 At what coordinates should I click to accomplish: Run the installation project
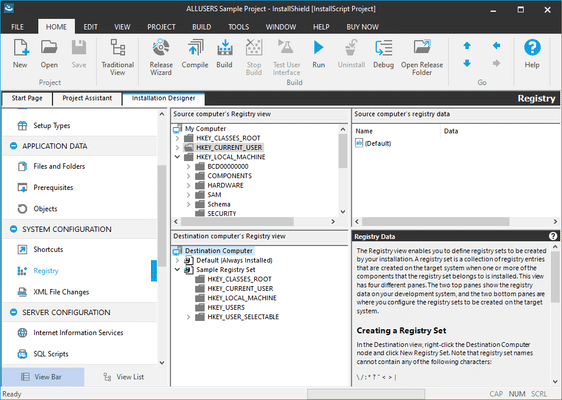coord(318,54)
